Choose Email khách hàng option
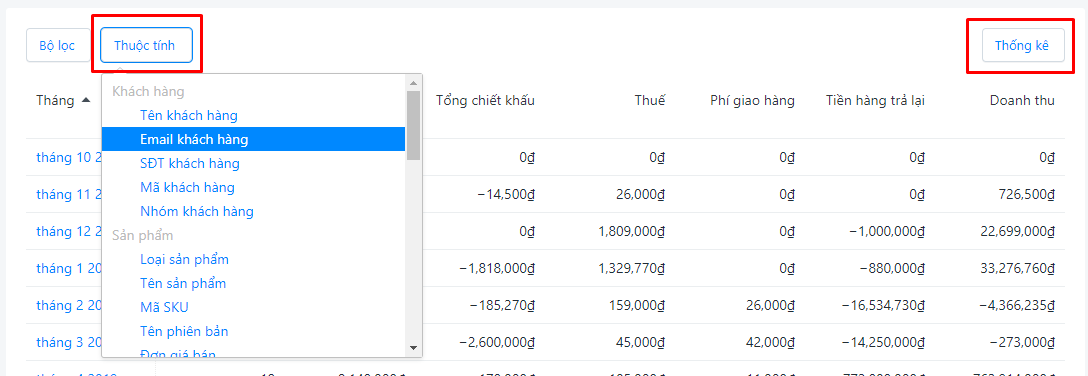This screenshot has height=376, width=1088. [x=253, y=139]
